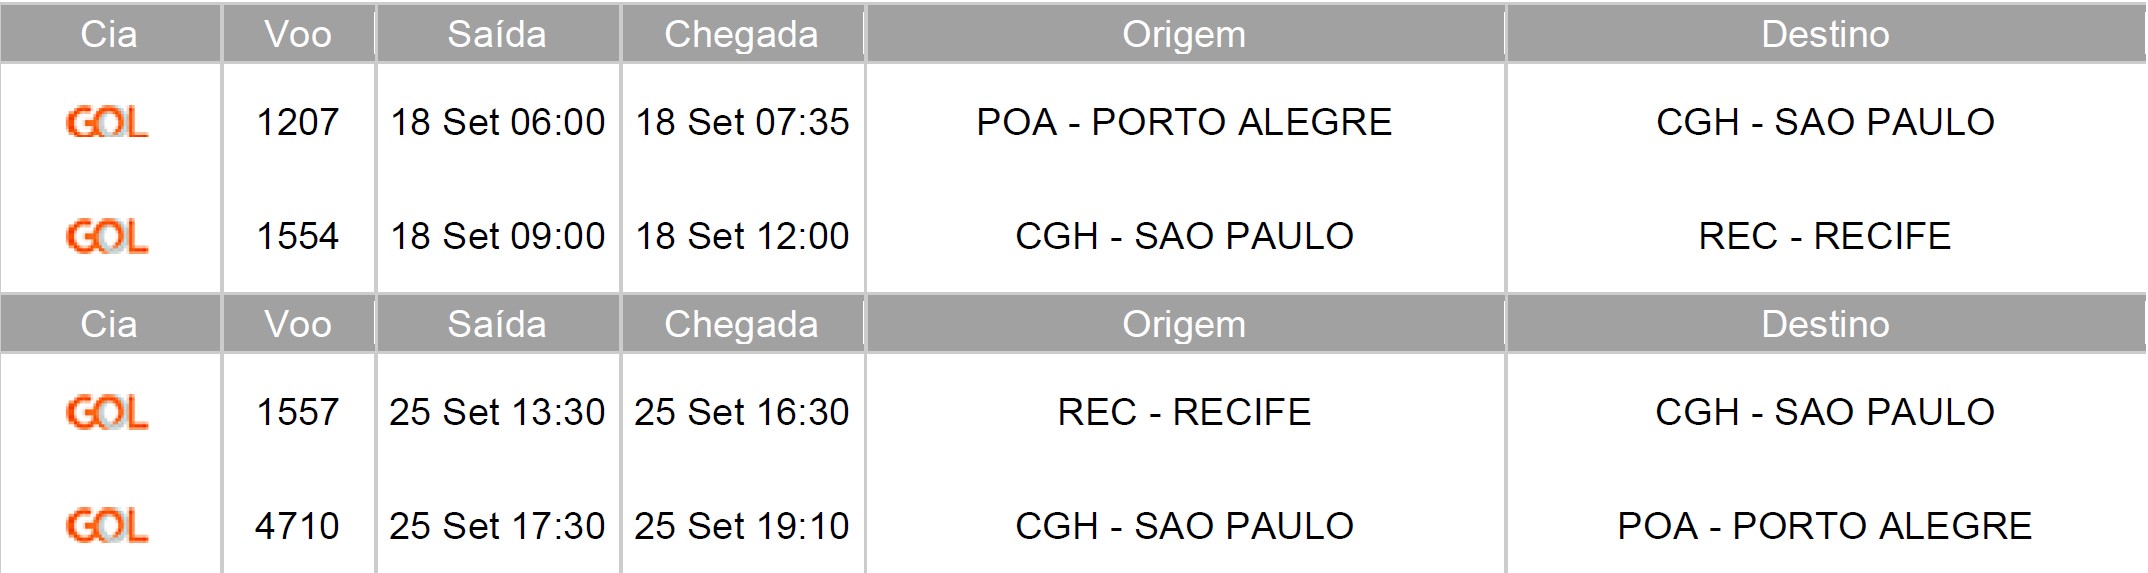2148x573 pixels.
Task: Click flight number 4710
Action: tap(298, 526)
